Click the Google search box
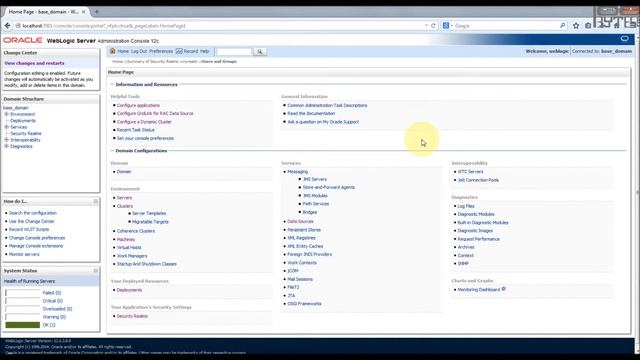Image resolution: width=640 pixels, height=360 pixels. coord(506,26)
